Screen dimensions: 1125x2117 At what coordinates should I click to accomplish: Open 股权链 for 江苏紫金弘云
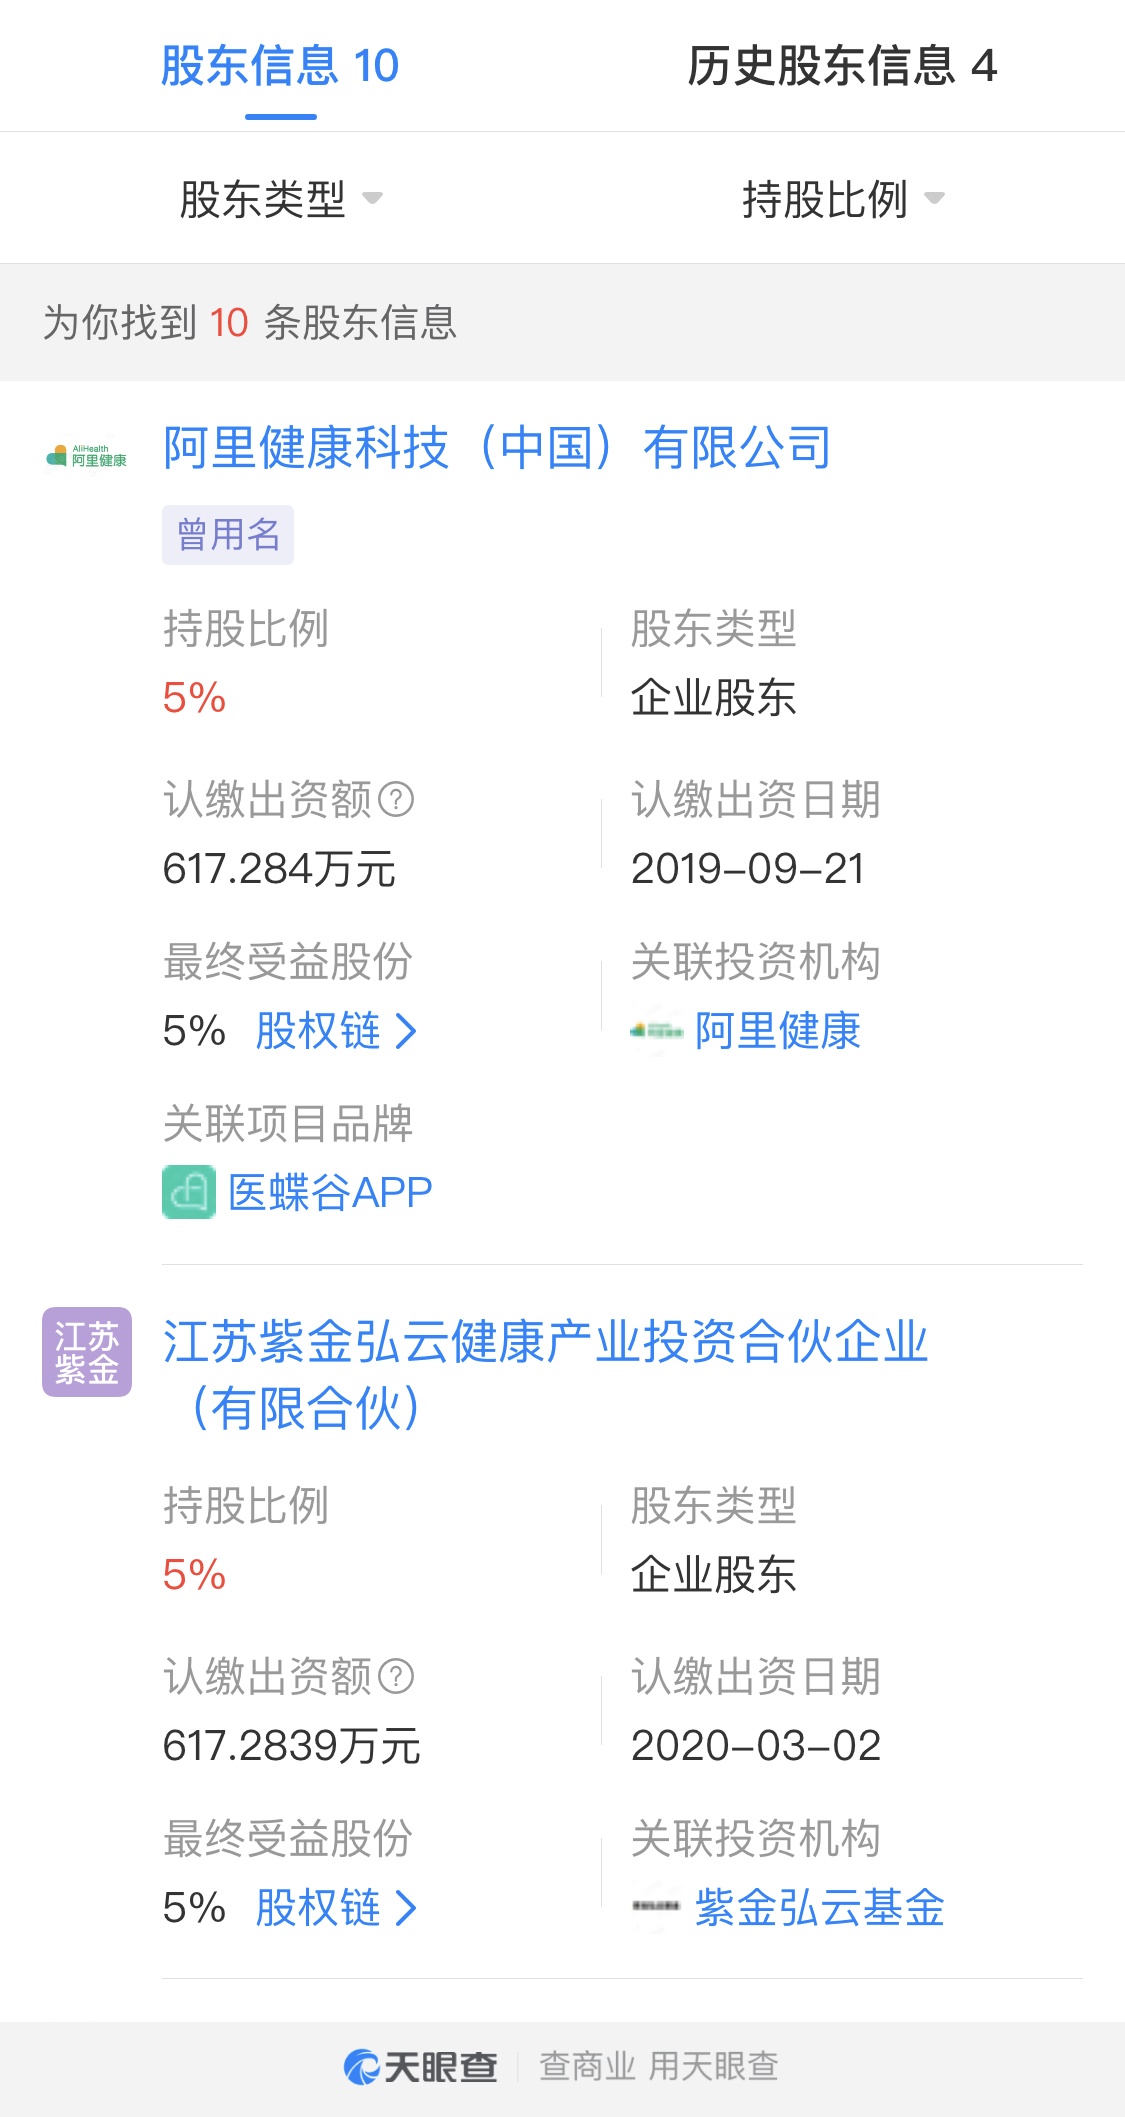pyautogui.click(x=336, y=1908)
